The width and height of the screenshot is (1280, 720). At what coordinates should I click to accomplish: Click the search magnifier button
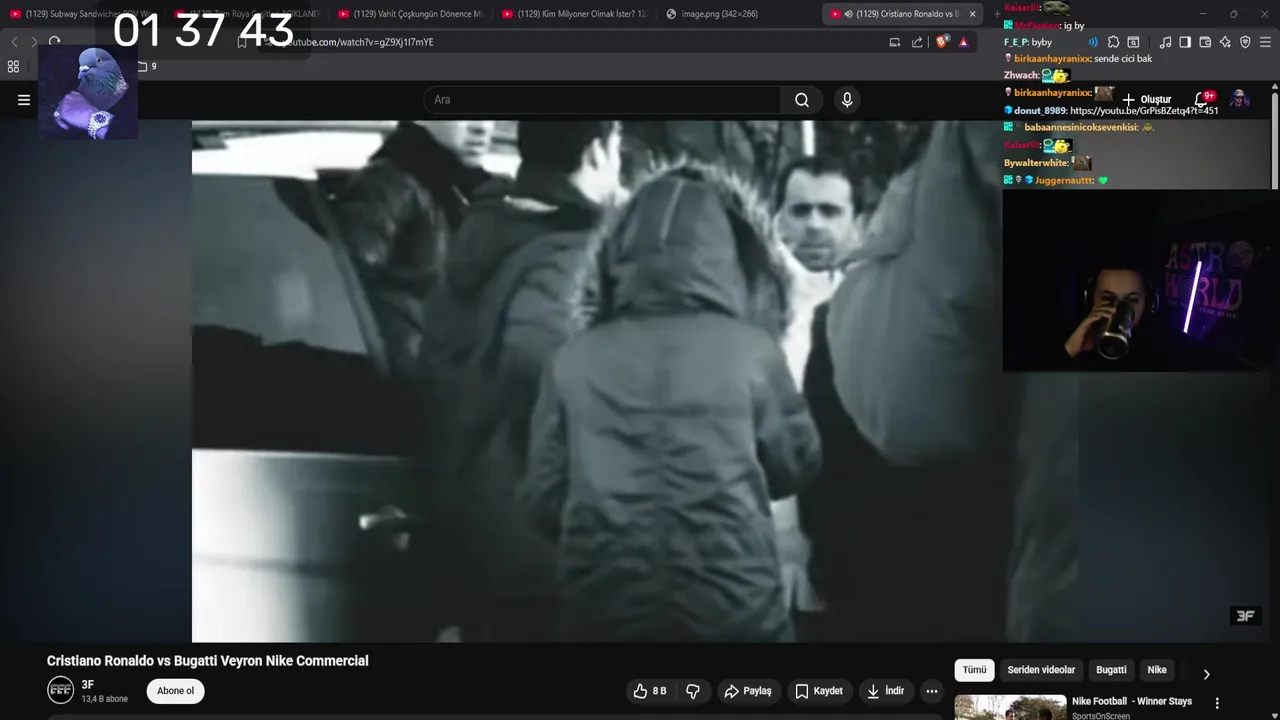(x=802, y=100)
